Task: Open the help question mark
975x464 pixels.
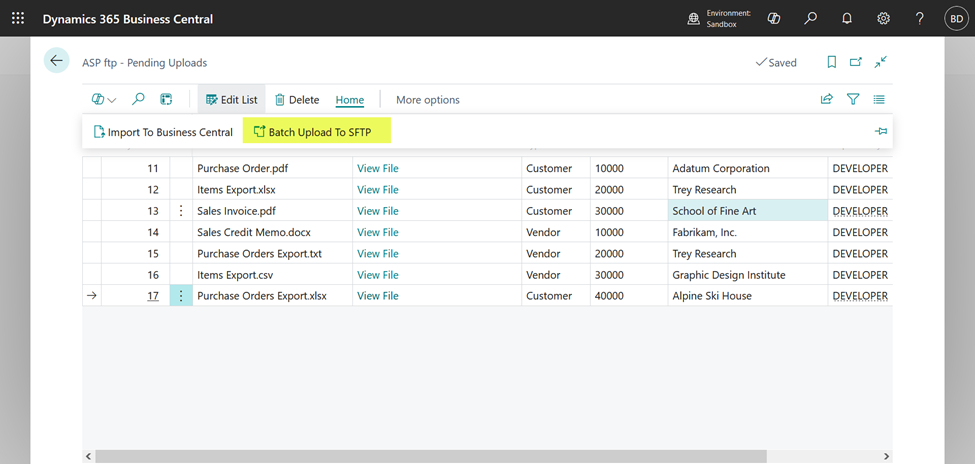Action: coord(920,19)
